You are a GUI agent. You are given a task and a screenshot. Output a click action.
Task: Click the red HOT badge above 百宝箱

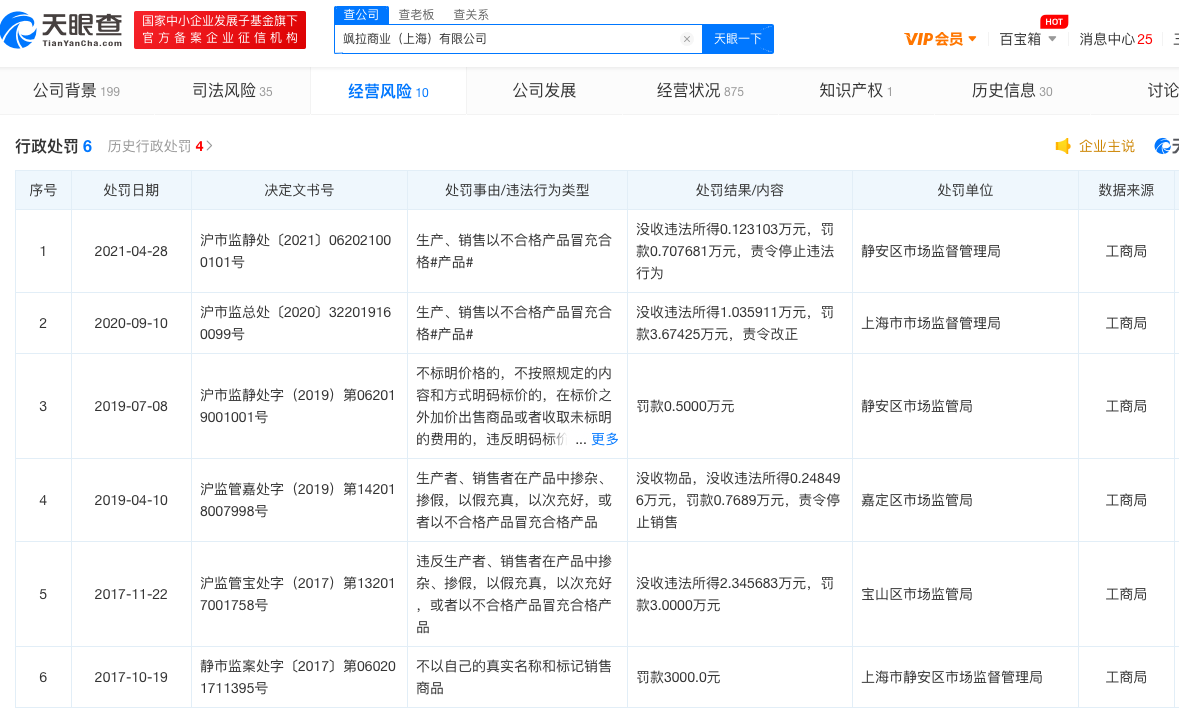coord(1052,21)
